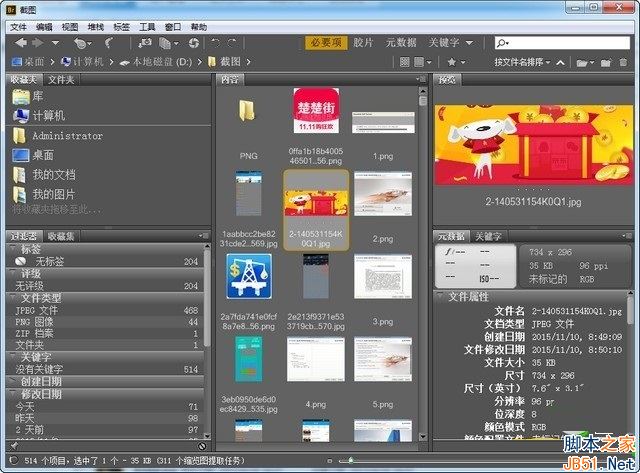Click the boomerang return-to-application icon
This screenshot has height=473, width=640.
109,42
